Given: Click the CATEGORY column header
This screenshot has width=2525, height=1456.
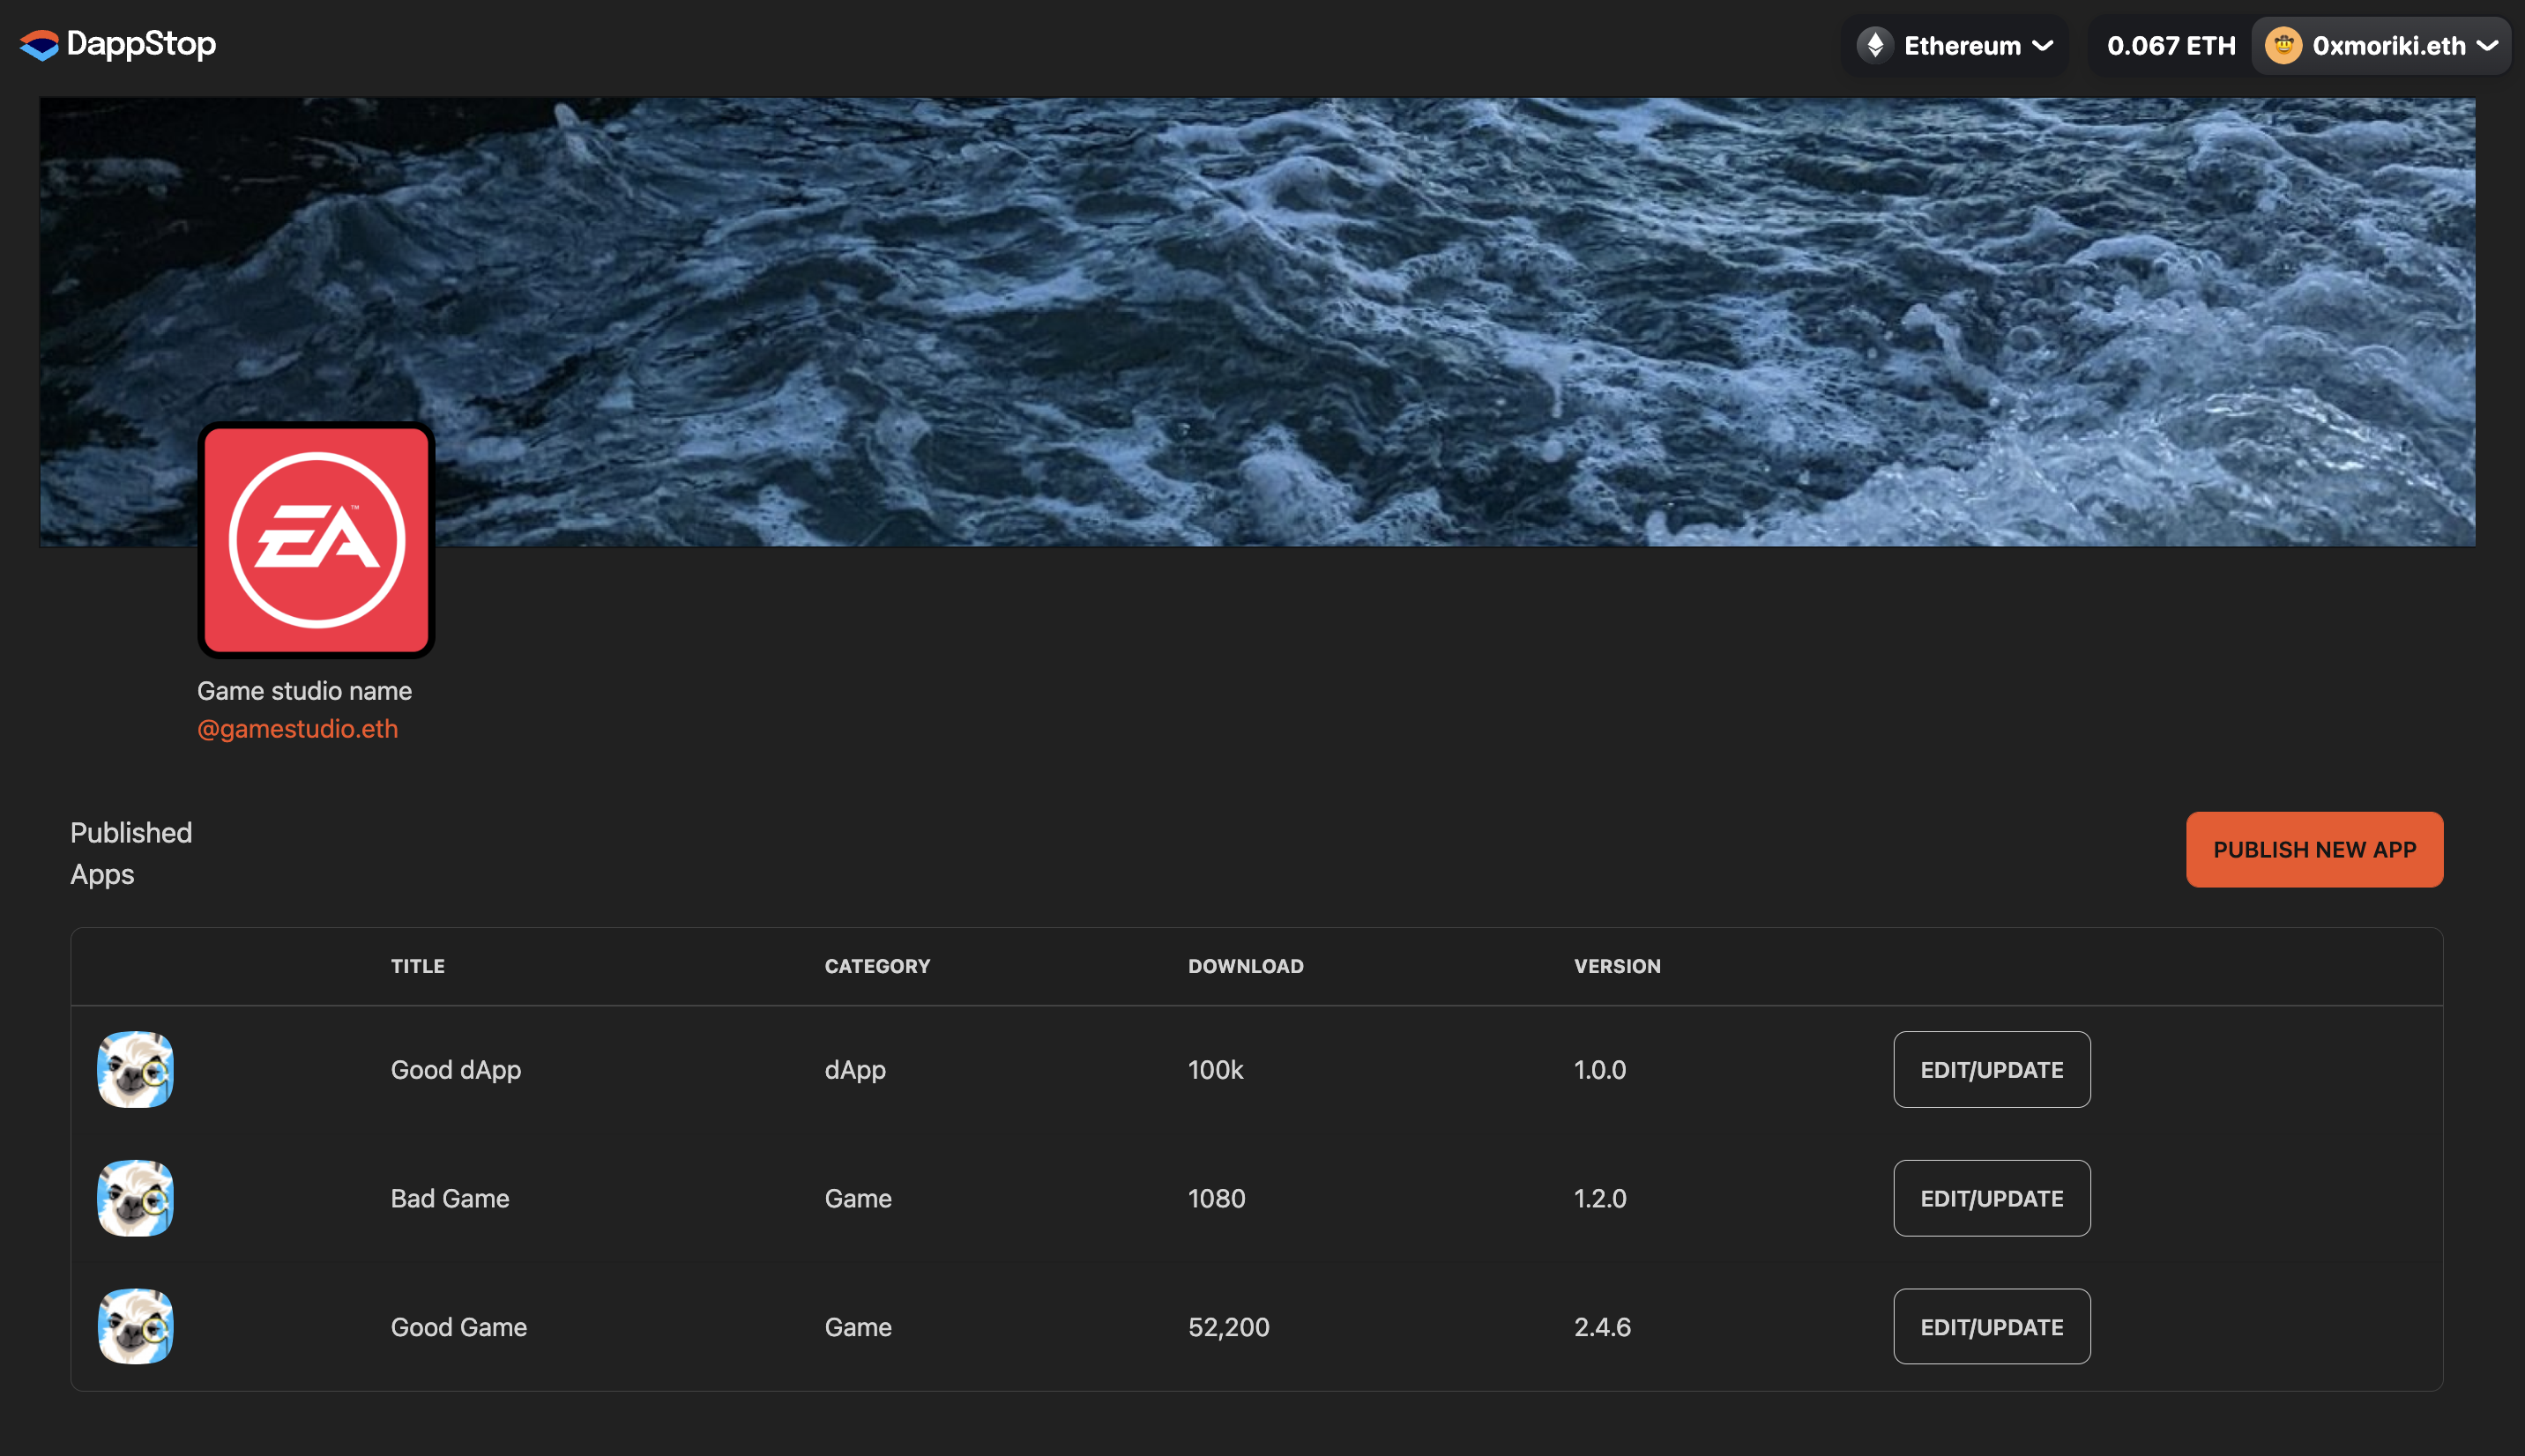Looking at the screenshot, I should point(877,966).
